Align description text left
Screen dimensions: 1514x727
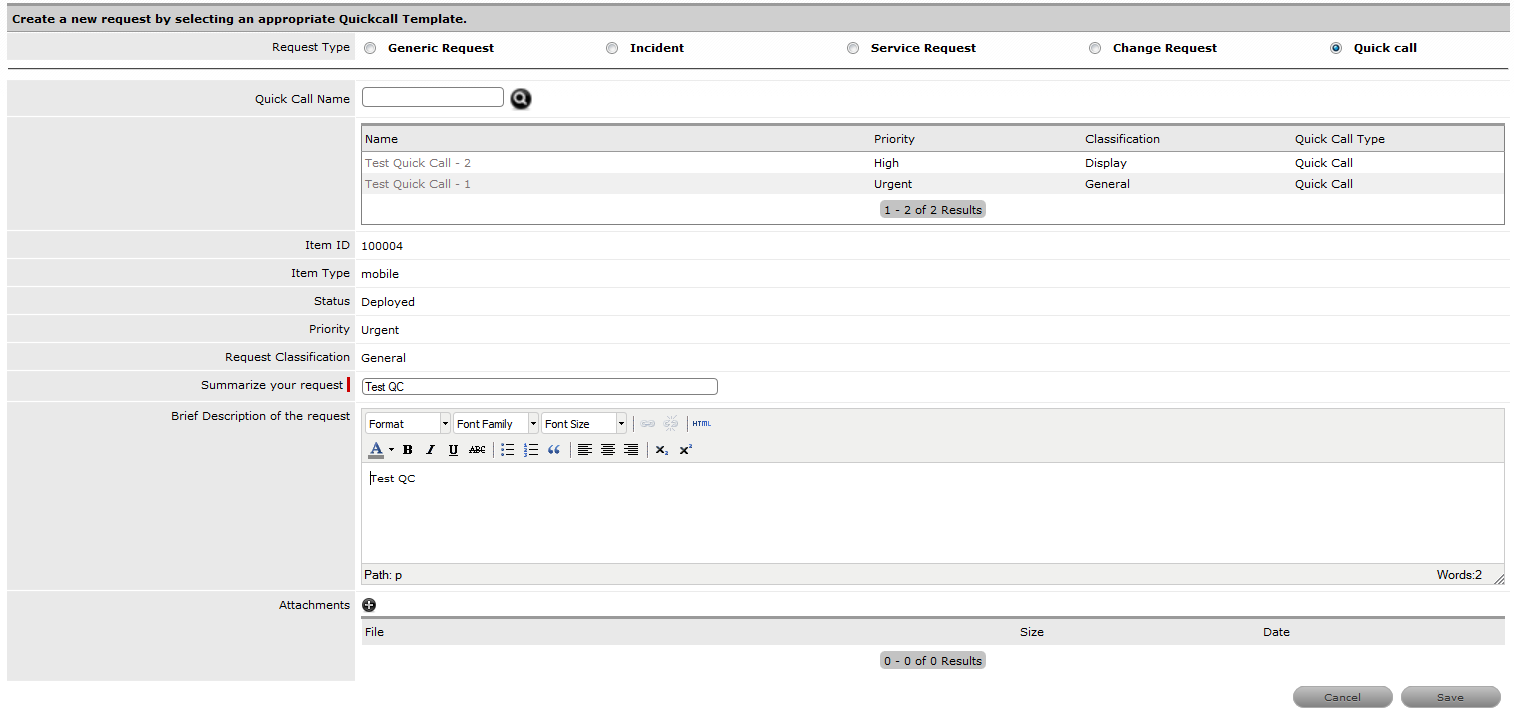(x=585, y=450)
